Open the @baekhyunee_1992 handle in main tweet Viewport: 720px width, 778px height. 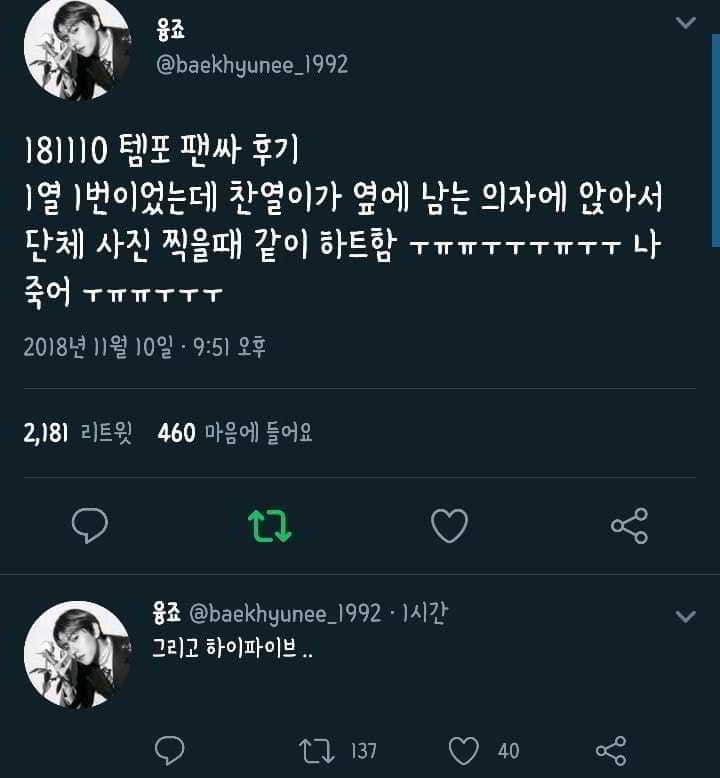click(252, 65)
